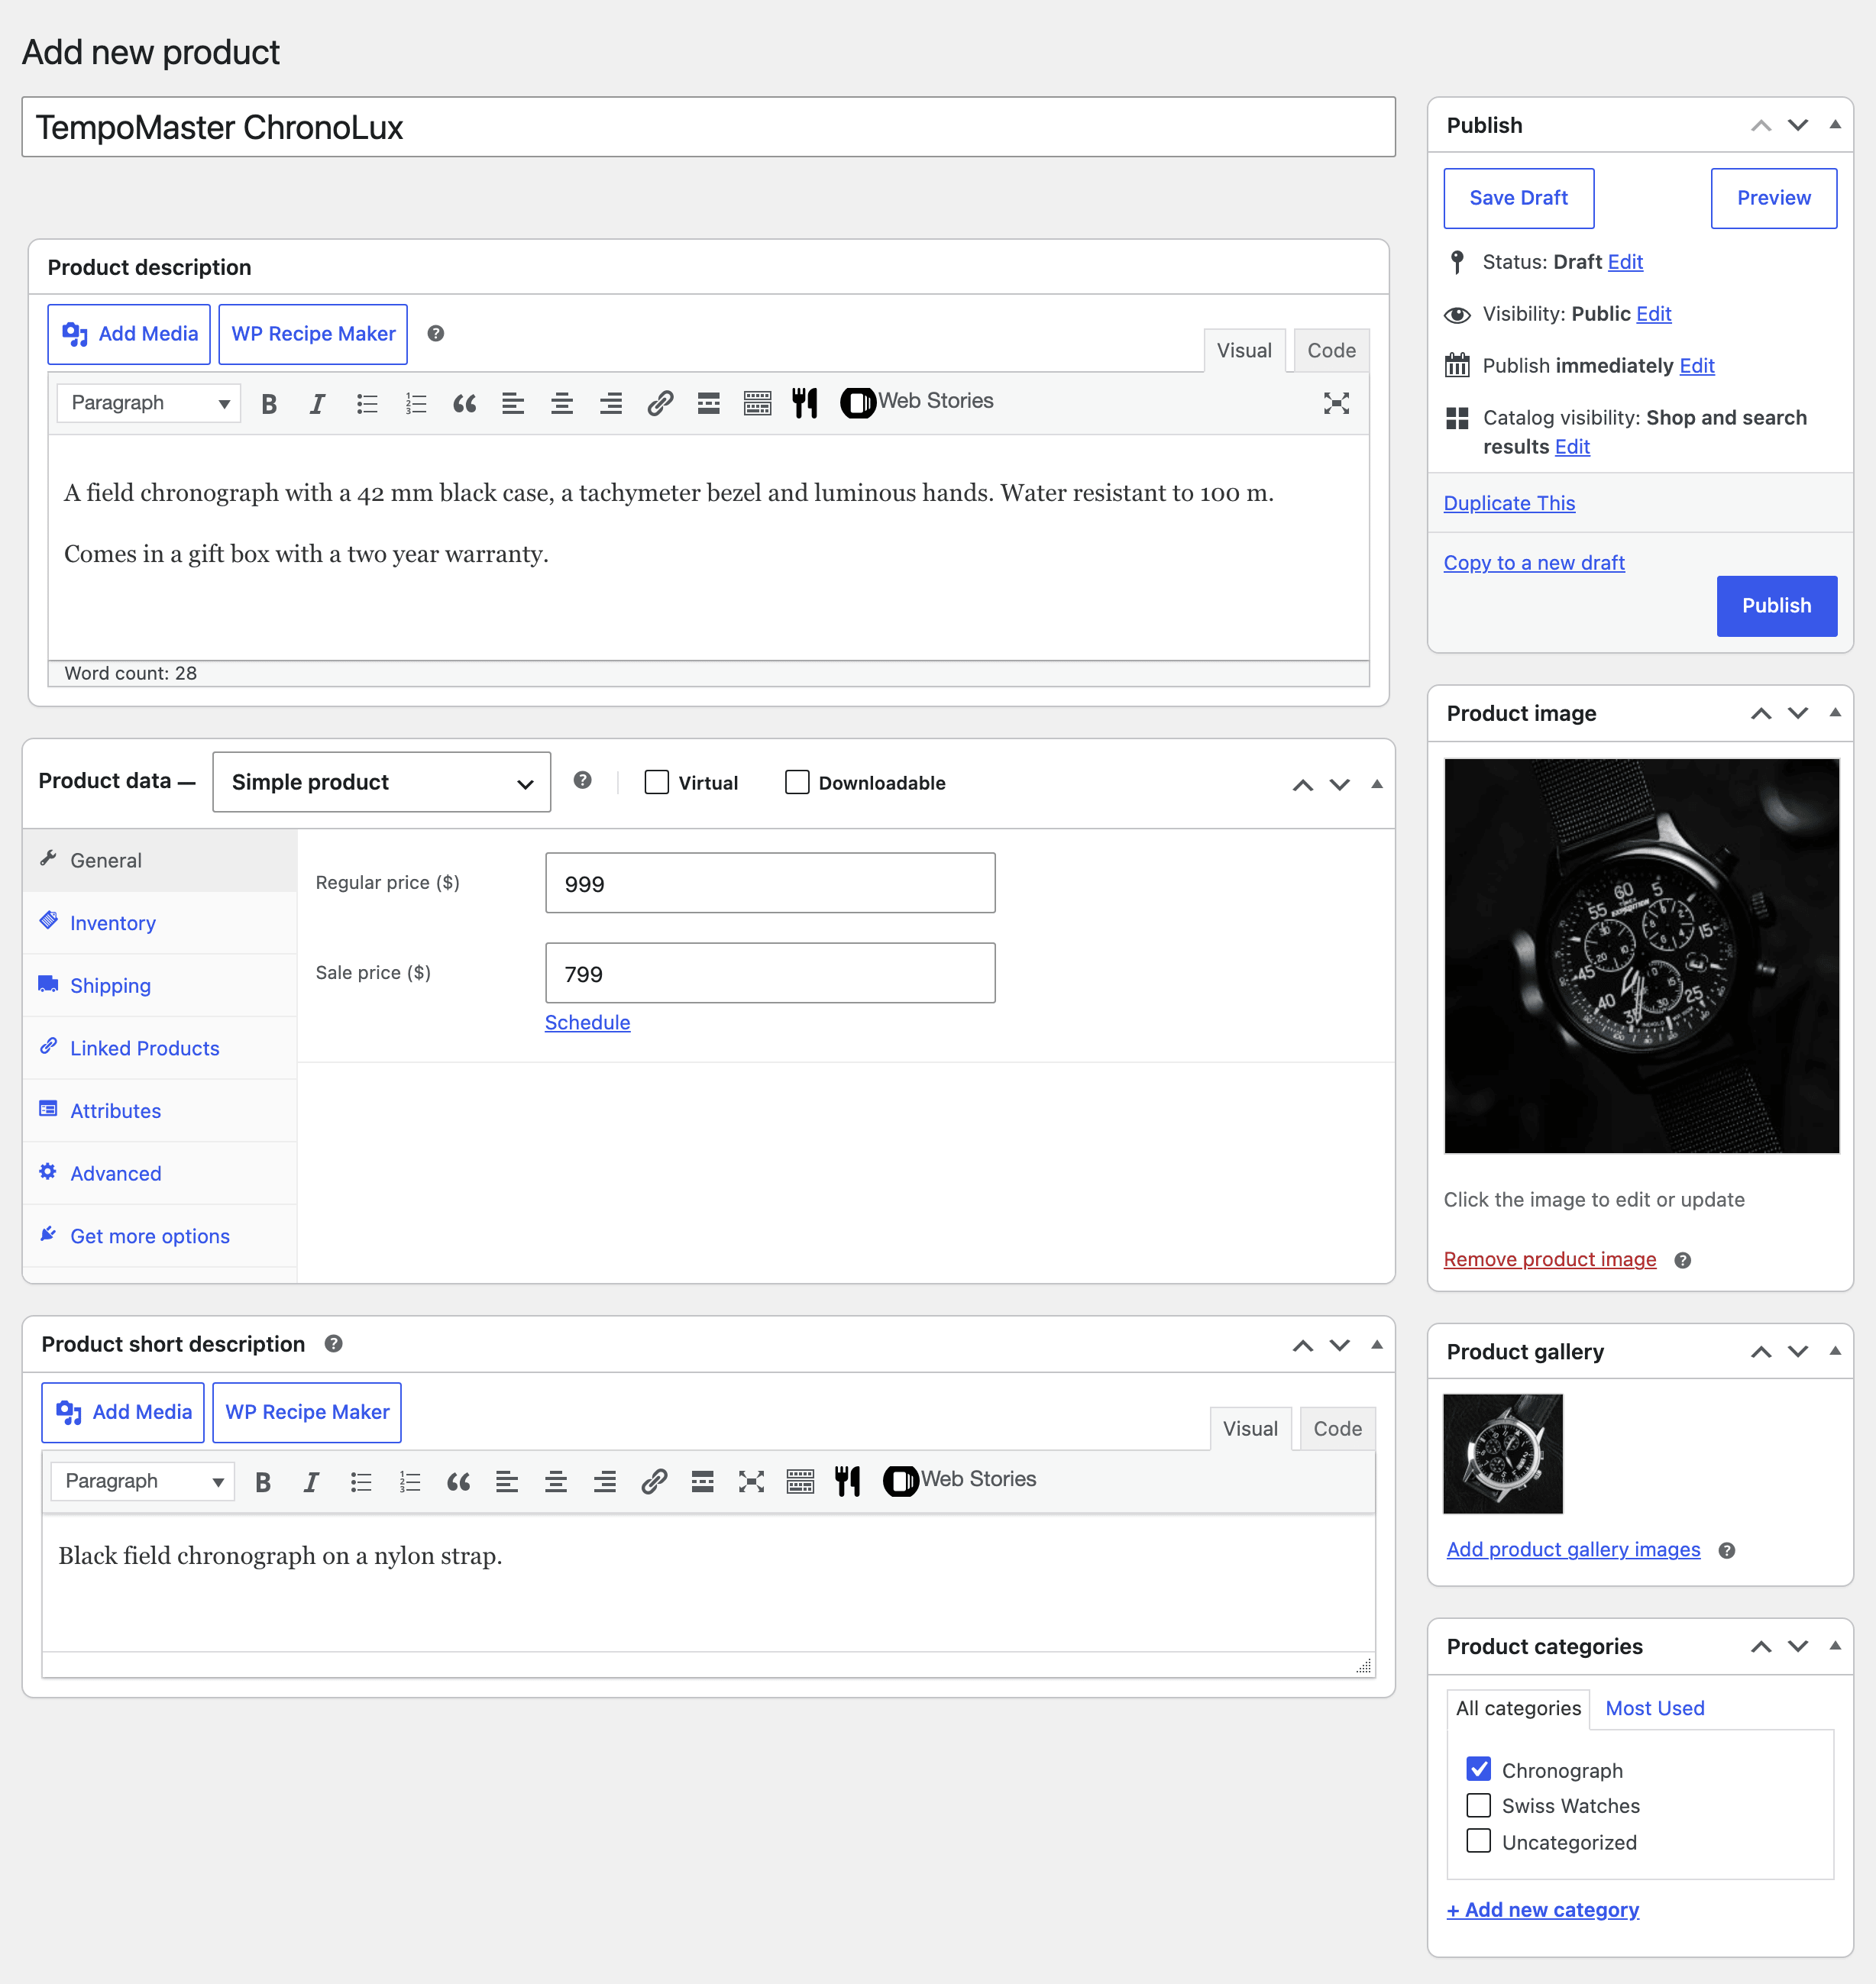1876x1984 pixels.
Task: Click the Schedule sale price link
Action: pos(587,1023)
